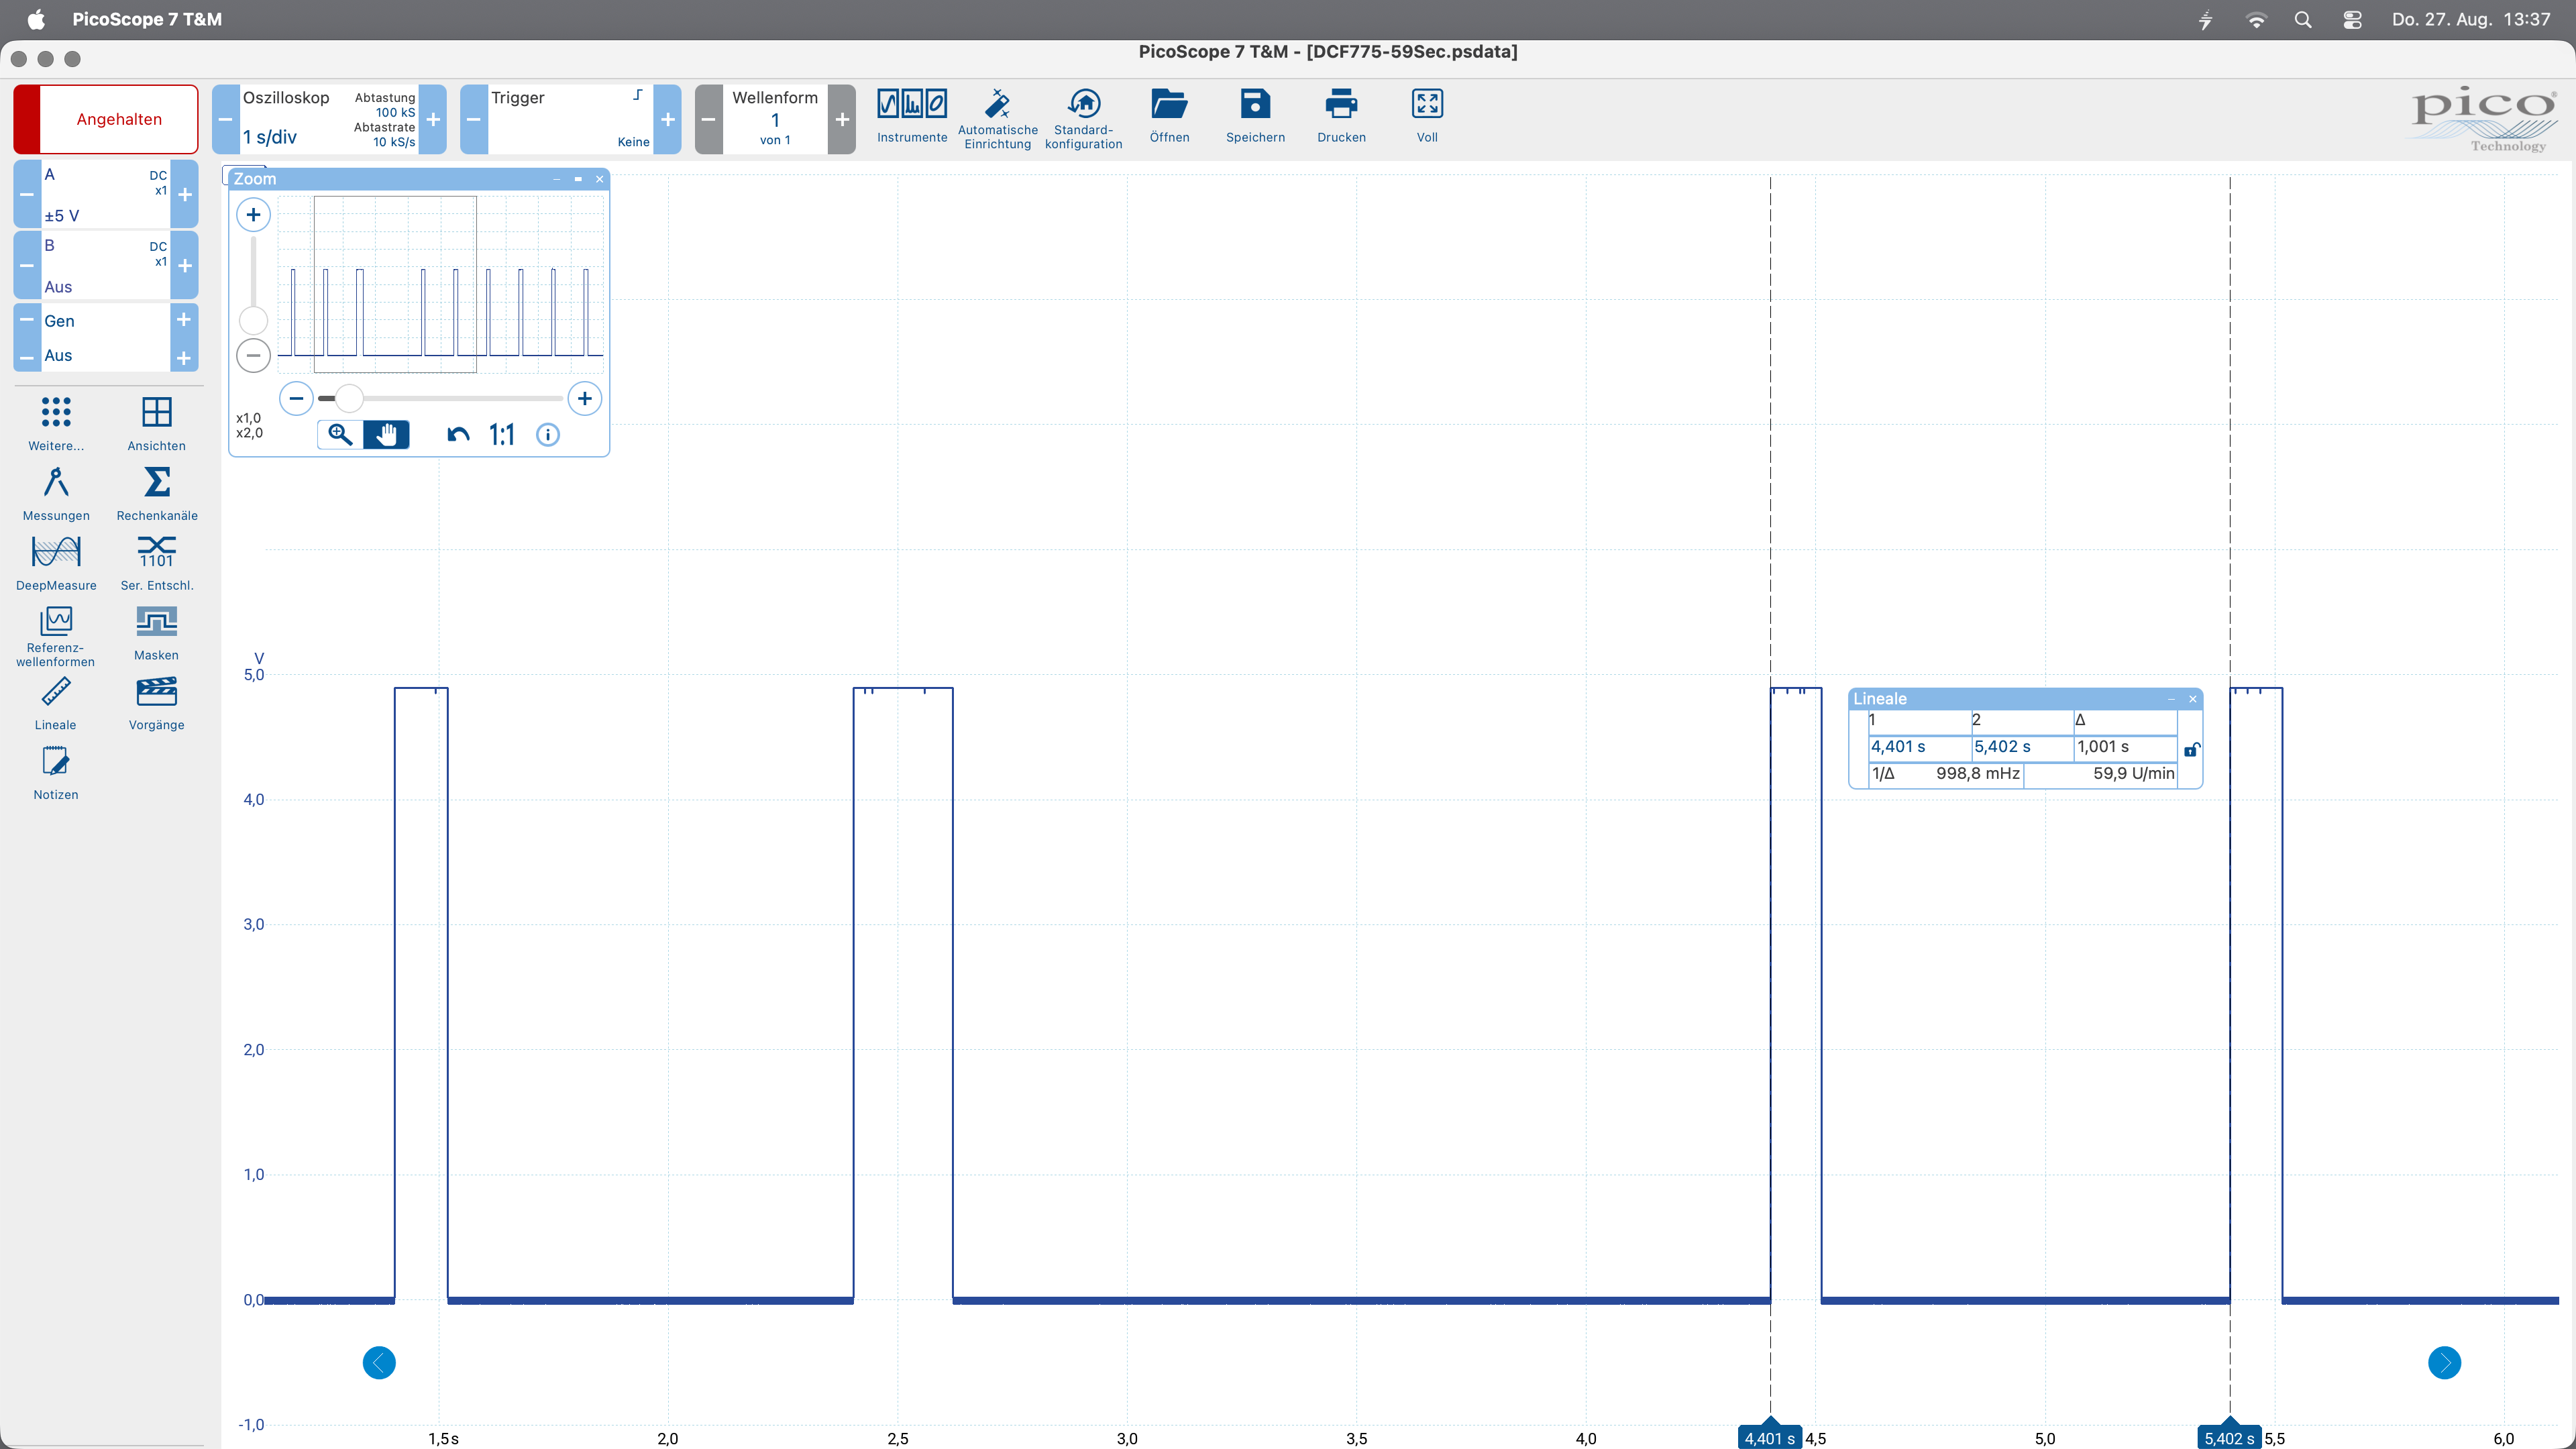This screenshot has height=1449, width=2576.
Task: Click the horizontal zoom slider handle
Action: (x=349, y=399)
